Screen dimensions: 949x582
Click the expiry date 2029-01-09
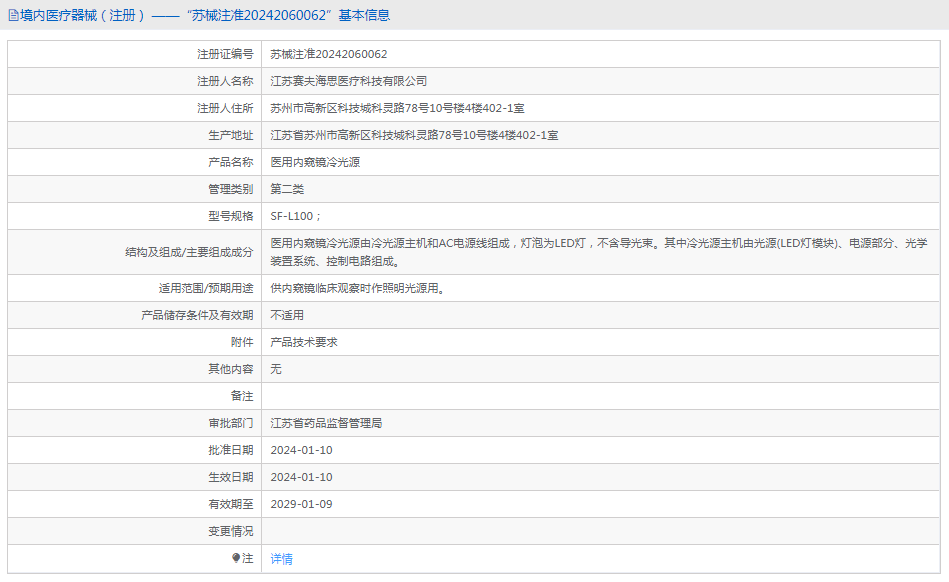301,504
